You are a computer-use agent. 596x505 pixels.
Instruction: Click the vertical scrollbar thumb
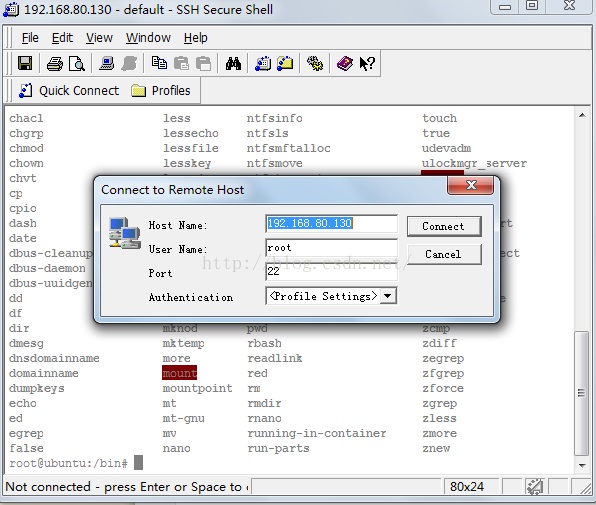click(582, 393)
